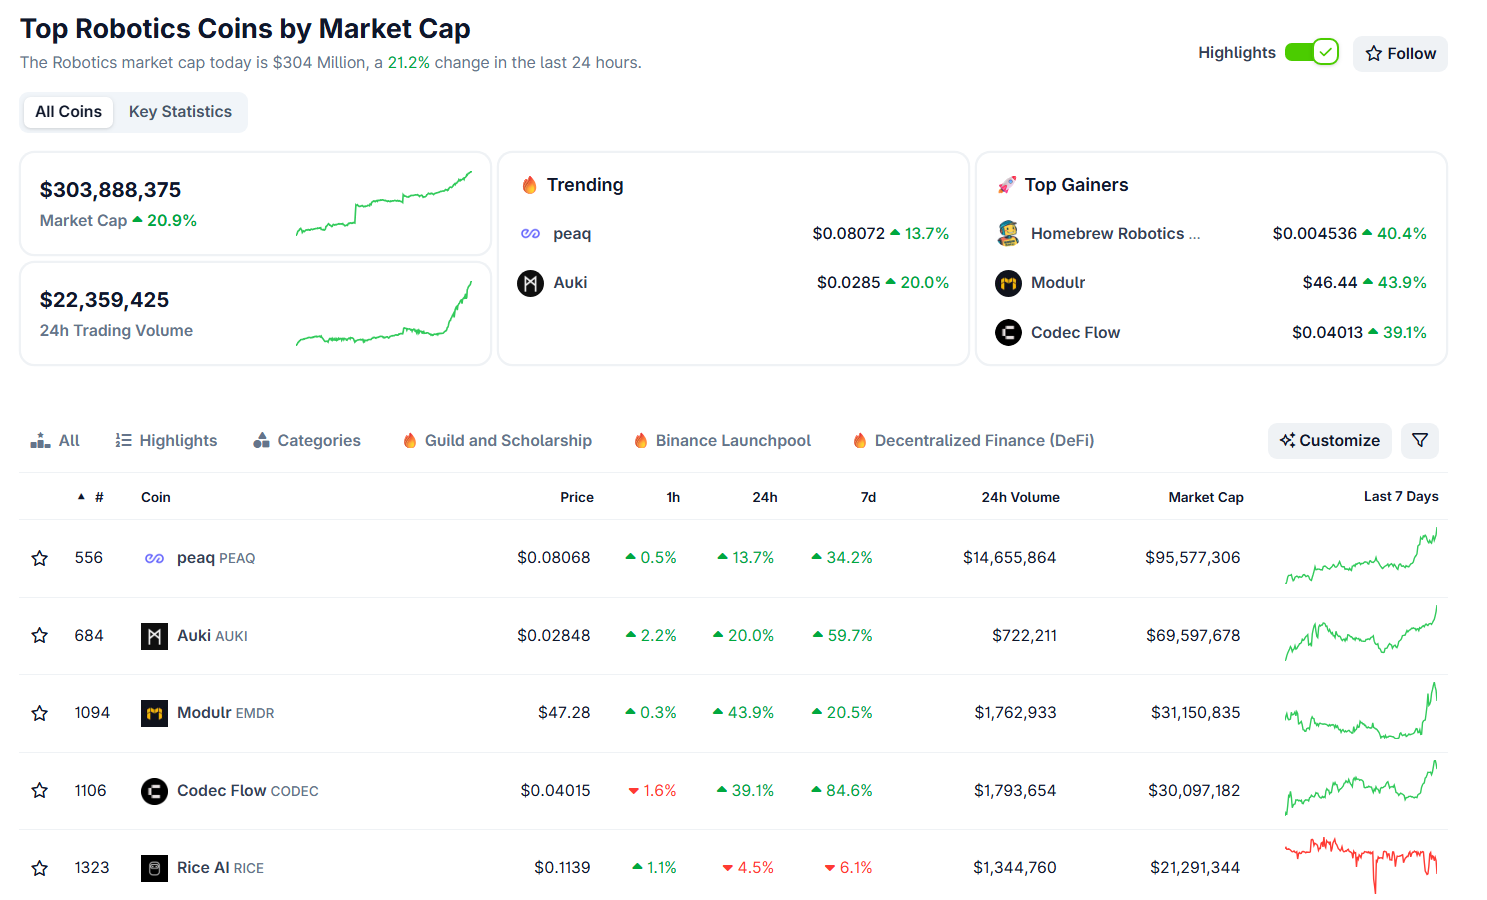Image resolution: width=1487 pixels, height=900 pixels.
Task: Click the peaq coin logo
Action: (154, 557)
